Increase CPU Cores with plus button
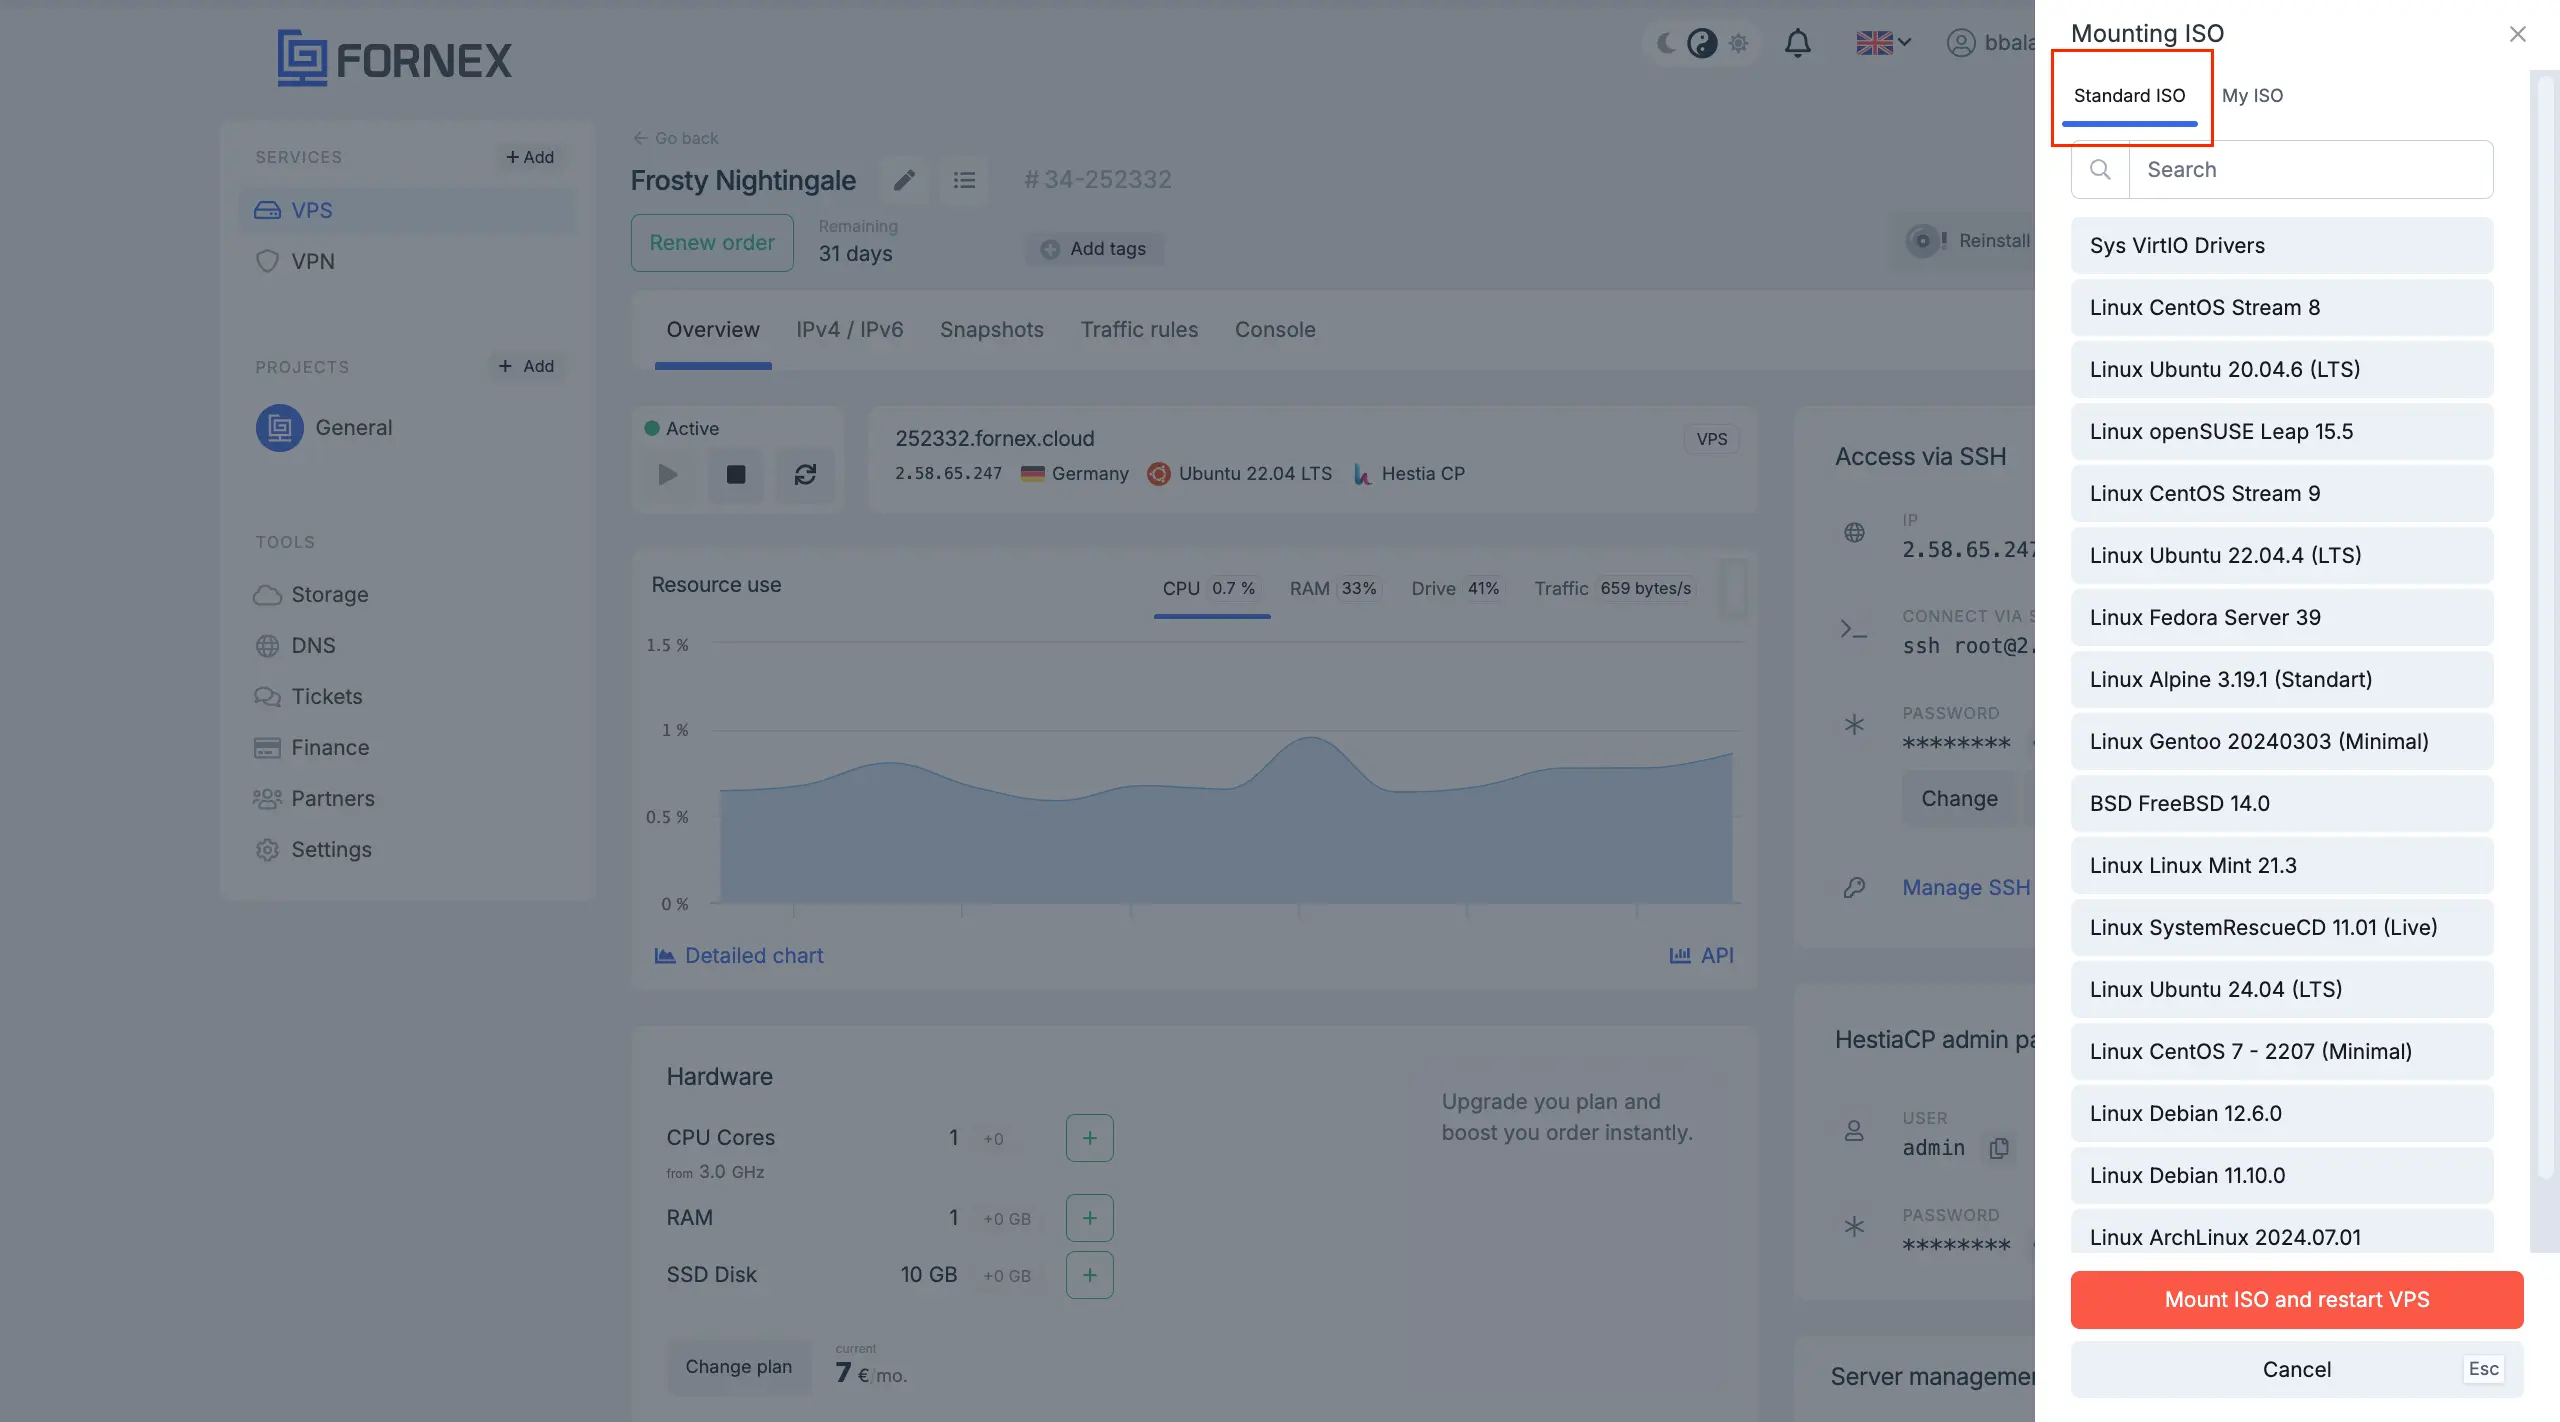The height and width of the screenshot is (1422, 2560). pos(1090,1138)
